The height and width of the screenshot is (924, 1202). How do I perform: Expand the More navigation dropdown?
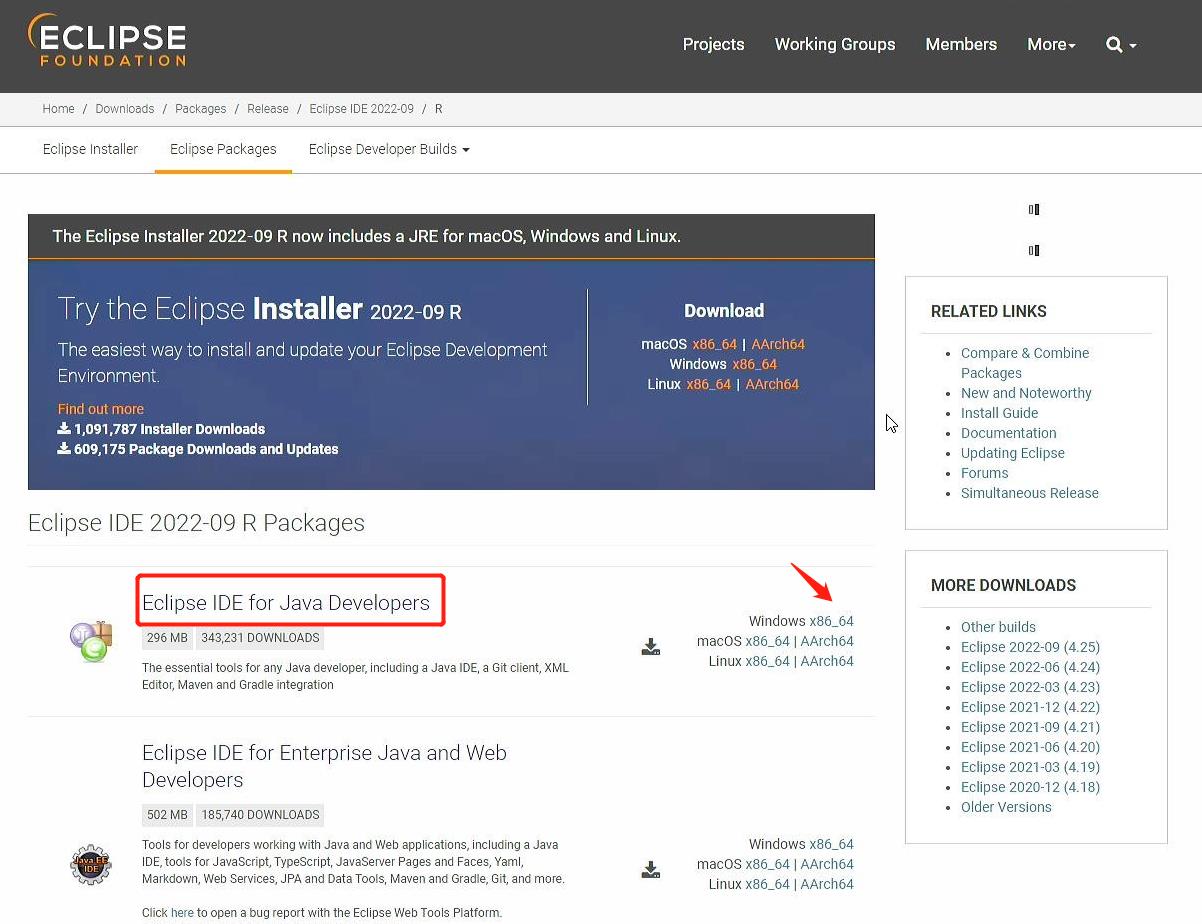(x=1051, y=45)
